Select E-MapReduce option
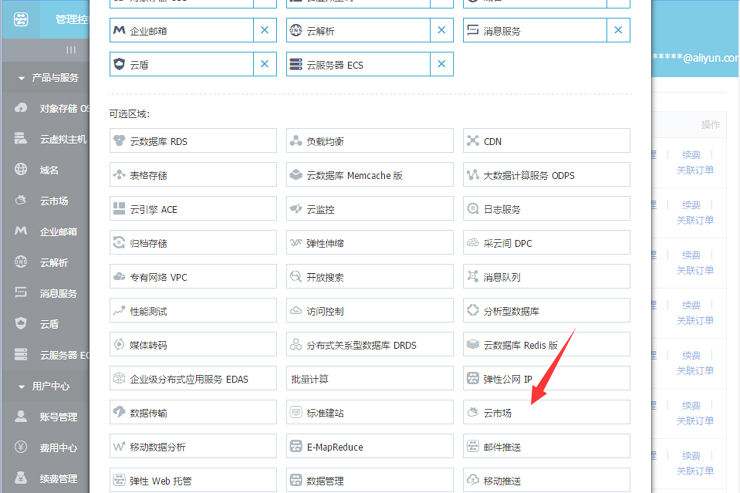The height and width of the screenshot is (493, 740). [370, 447]
